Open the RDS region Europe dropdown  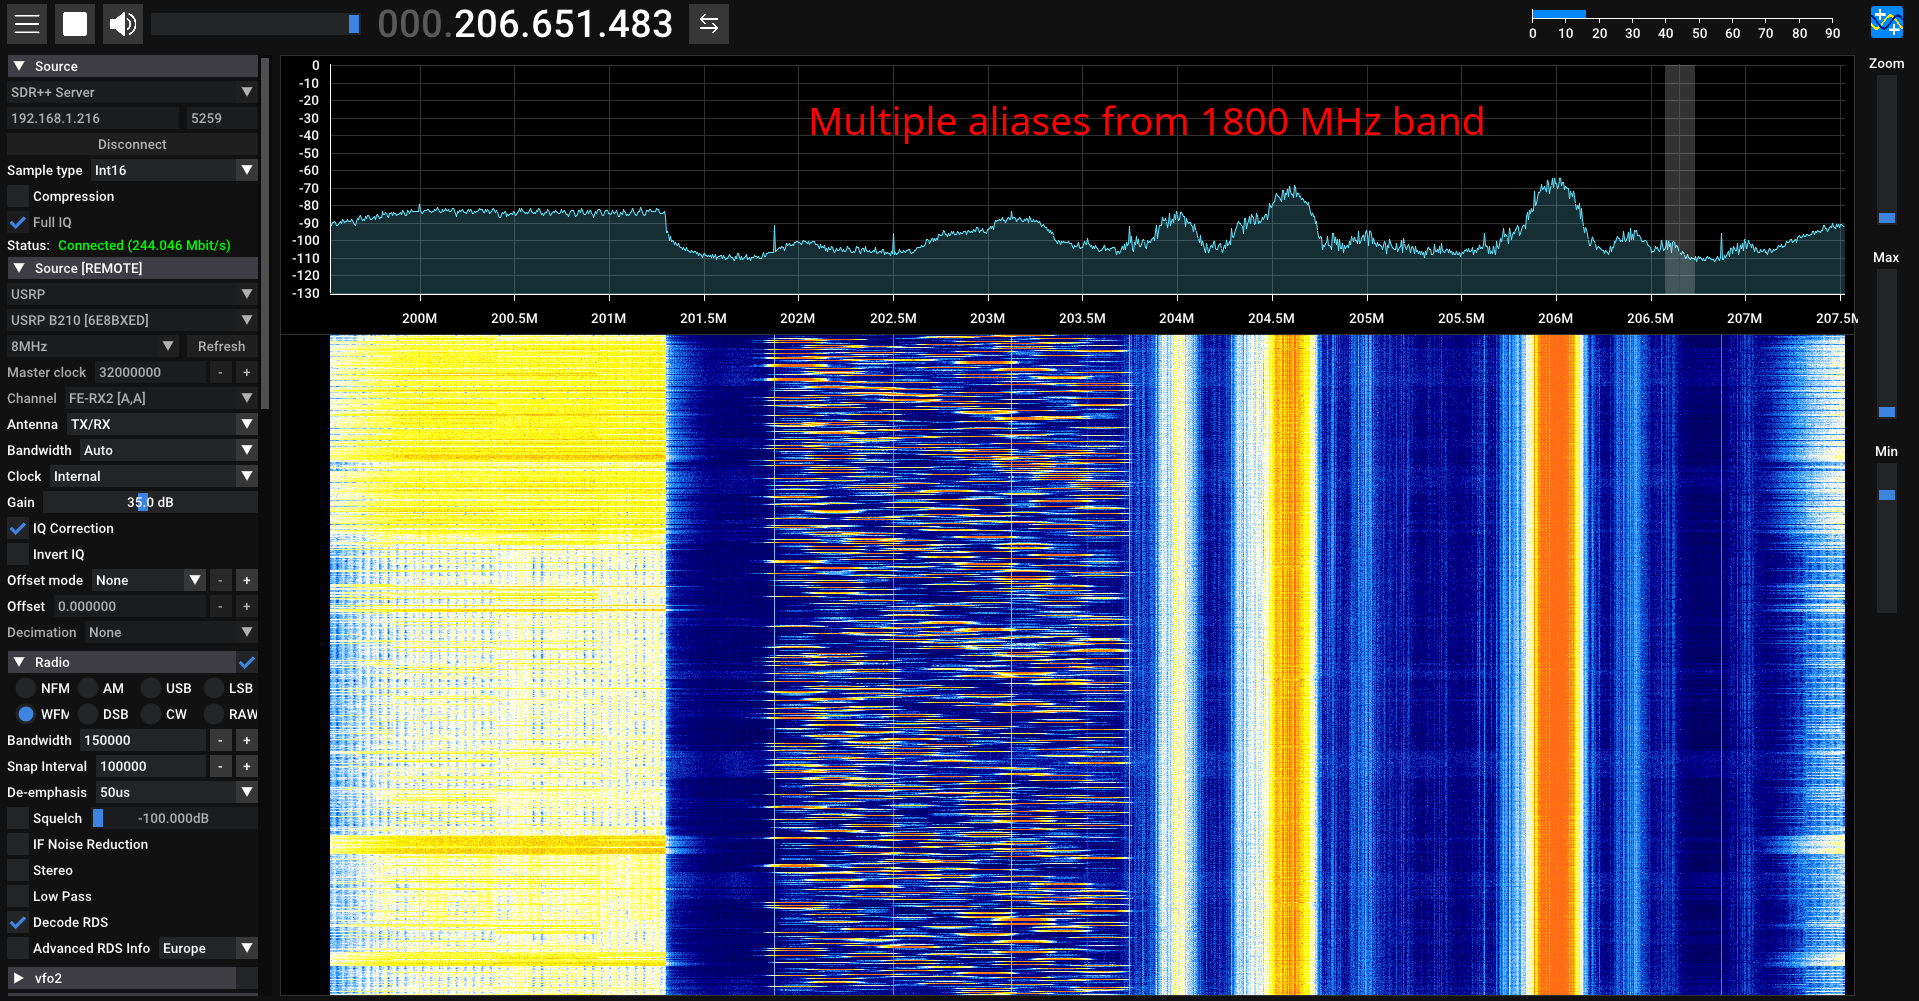208,948
